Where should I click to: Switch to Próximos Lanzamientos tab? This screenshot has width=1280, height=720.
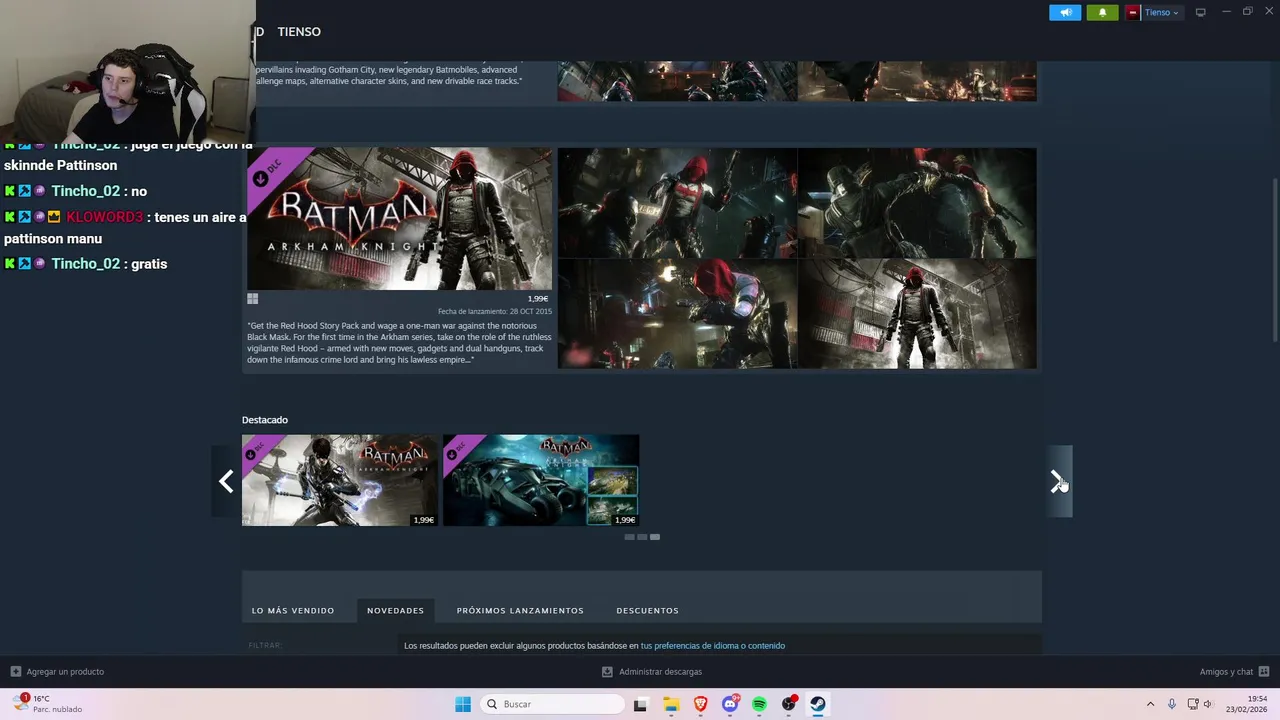point(520,610)
